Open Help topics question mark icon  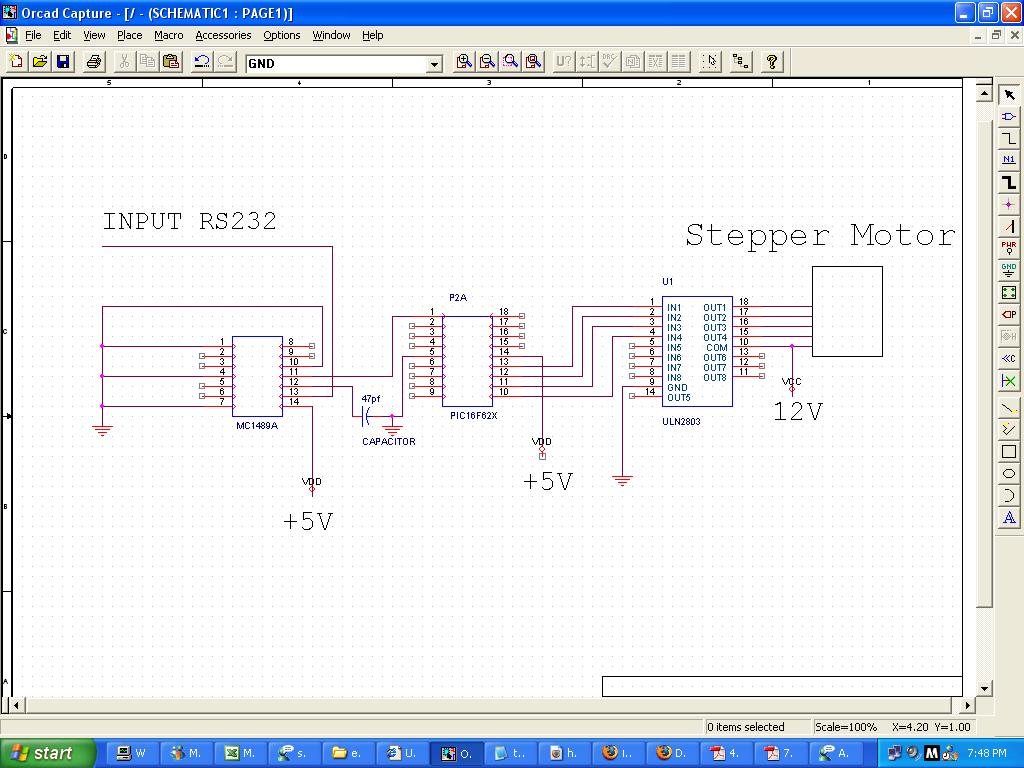point(772,62)
